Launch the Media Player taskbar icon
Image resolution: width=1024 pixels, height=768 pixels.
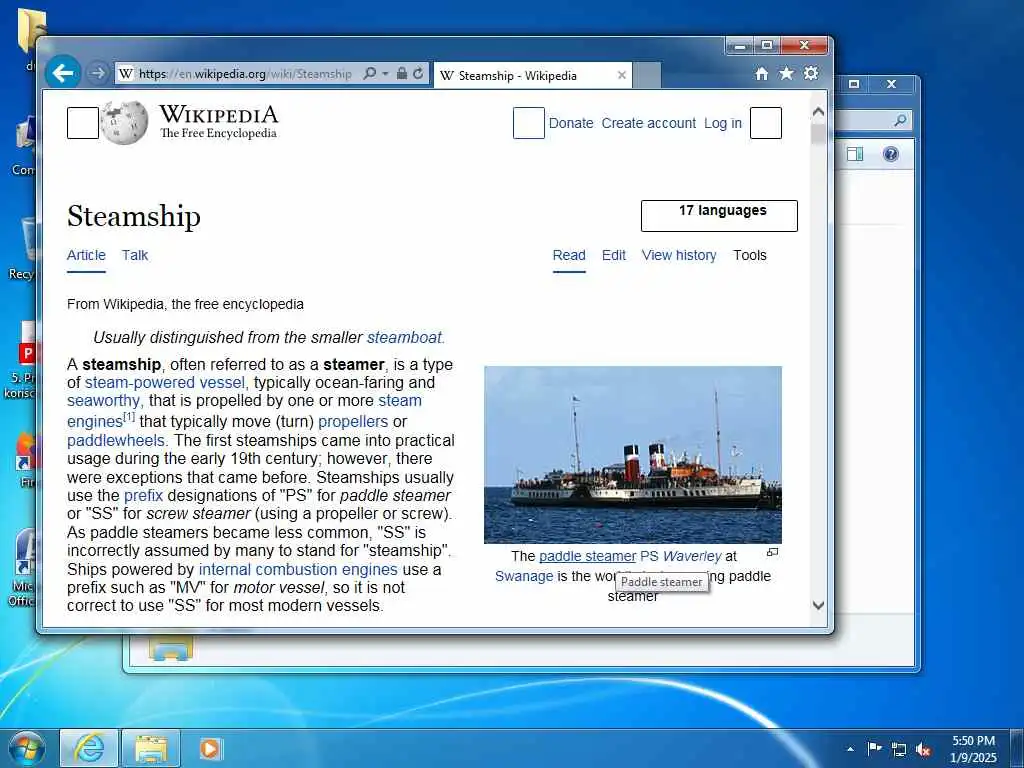pyautogui.click(x=211, y=748)
